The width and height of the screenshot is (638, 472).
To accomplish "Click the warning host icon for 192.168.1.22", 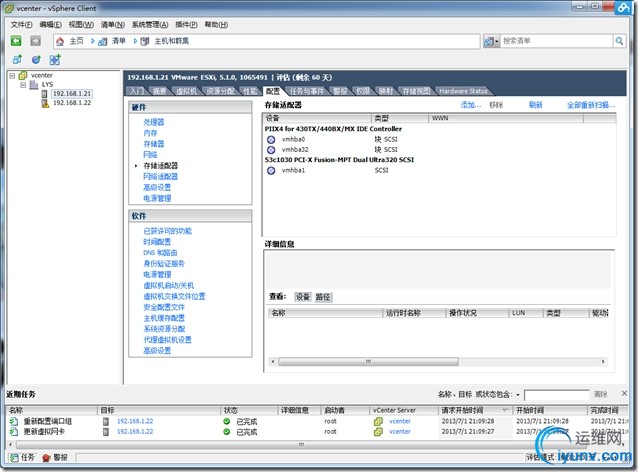I will [45, 103].
